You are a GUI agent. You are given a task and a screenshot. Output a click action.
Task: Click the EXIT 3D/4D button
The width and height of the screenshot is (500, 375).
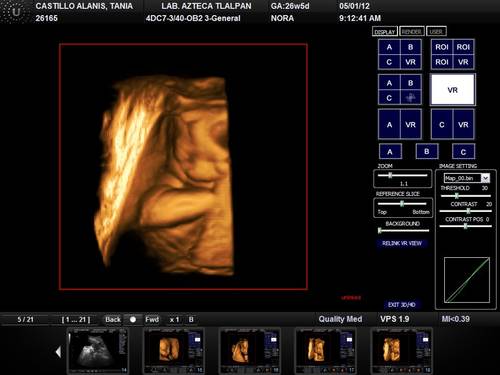tap(402, 304)
